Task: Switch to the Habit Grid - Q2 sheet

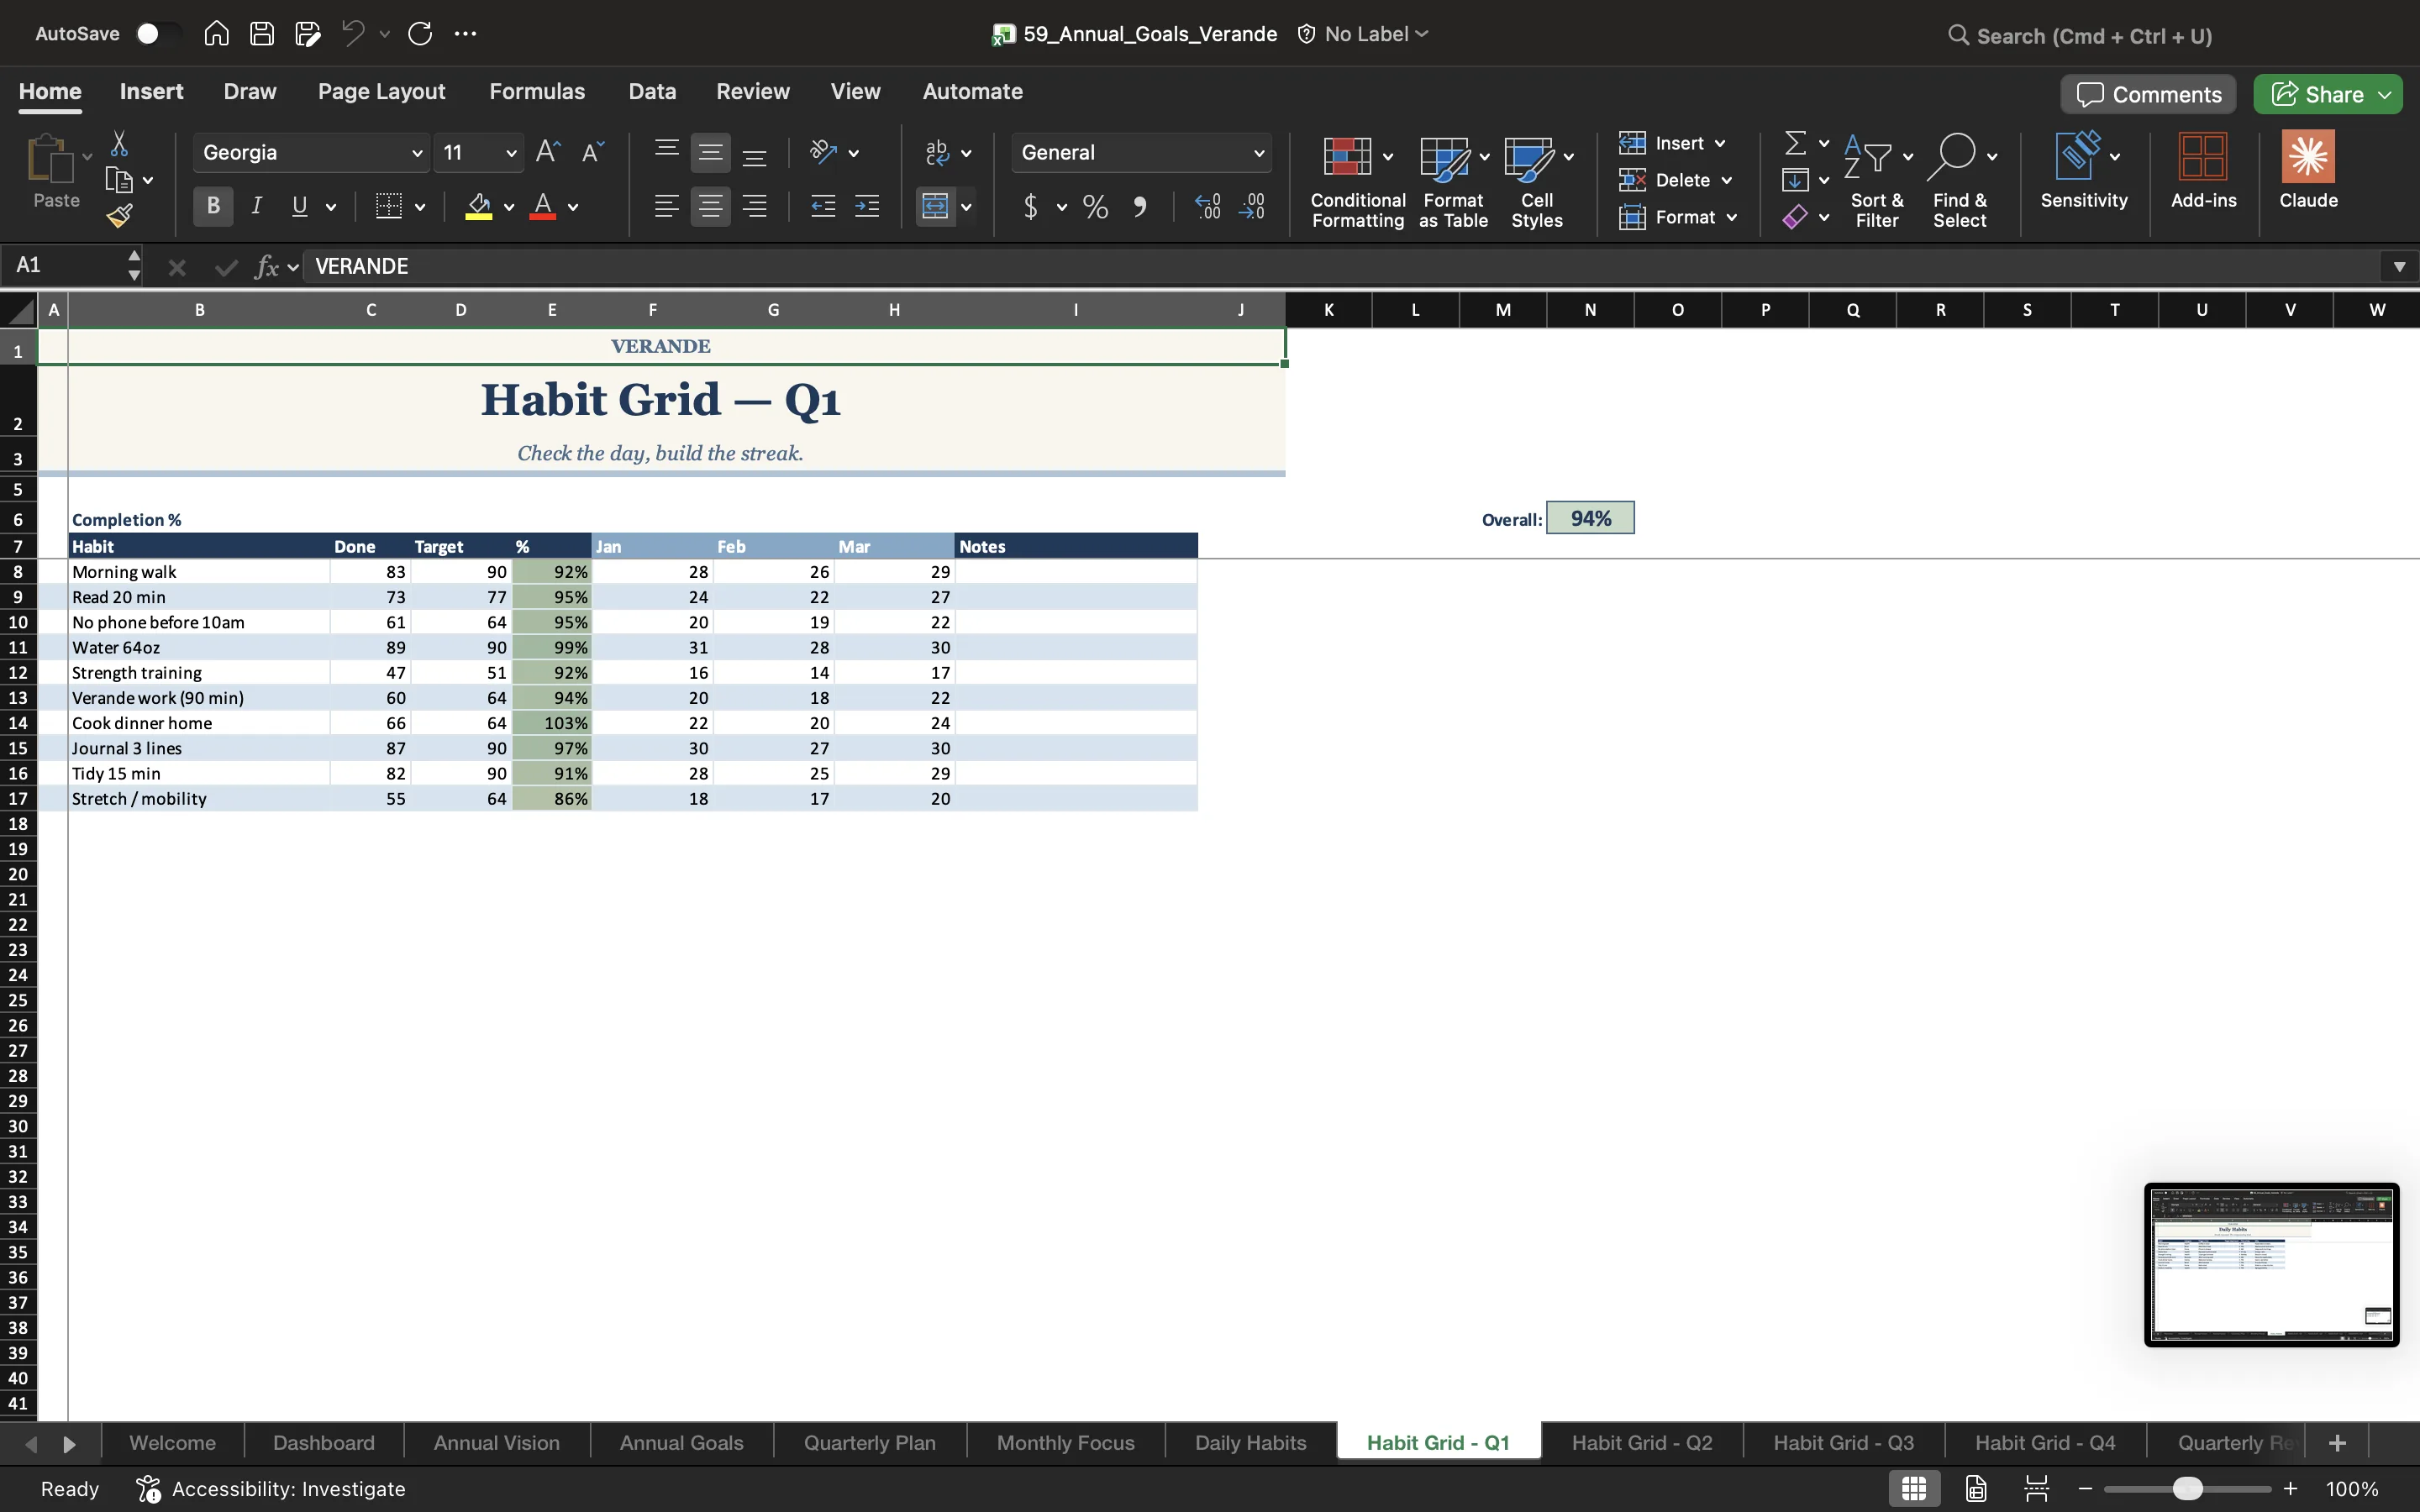Action: click(x=1642, y=1443)
